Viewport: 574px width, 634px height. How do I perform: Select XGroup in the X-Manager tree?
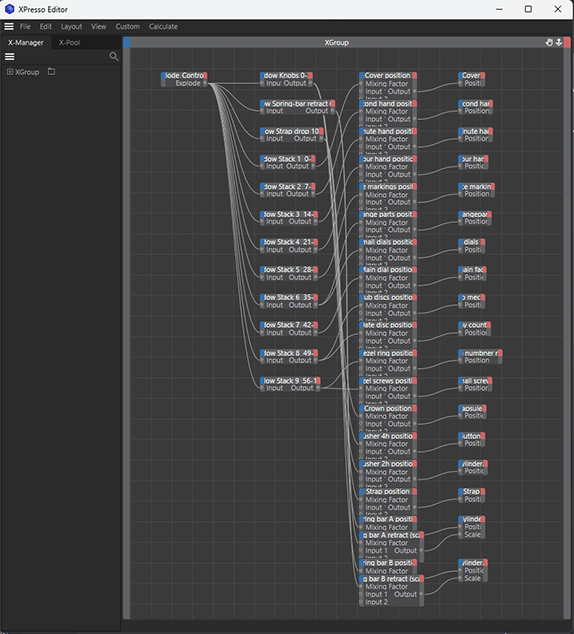pyautogui.click(x=27, y=72)
